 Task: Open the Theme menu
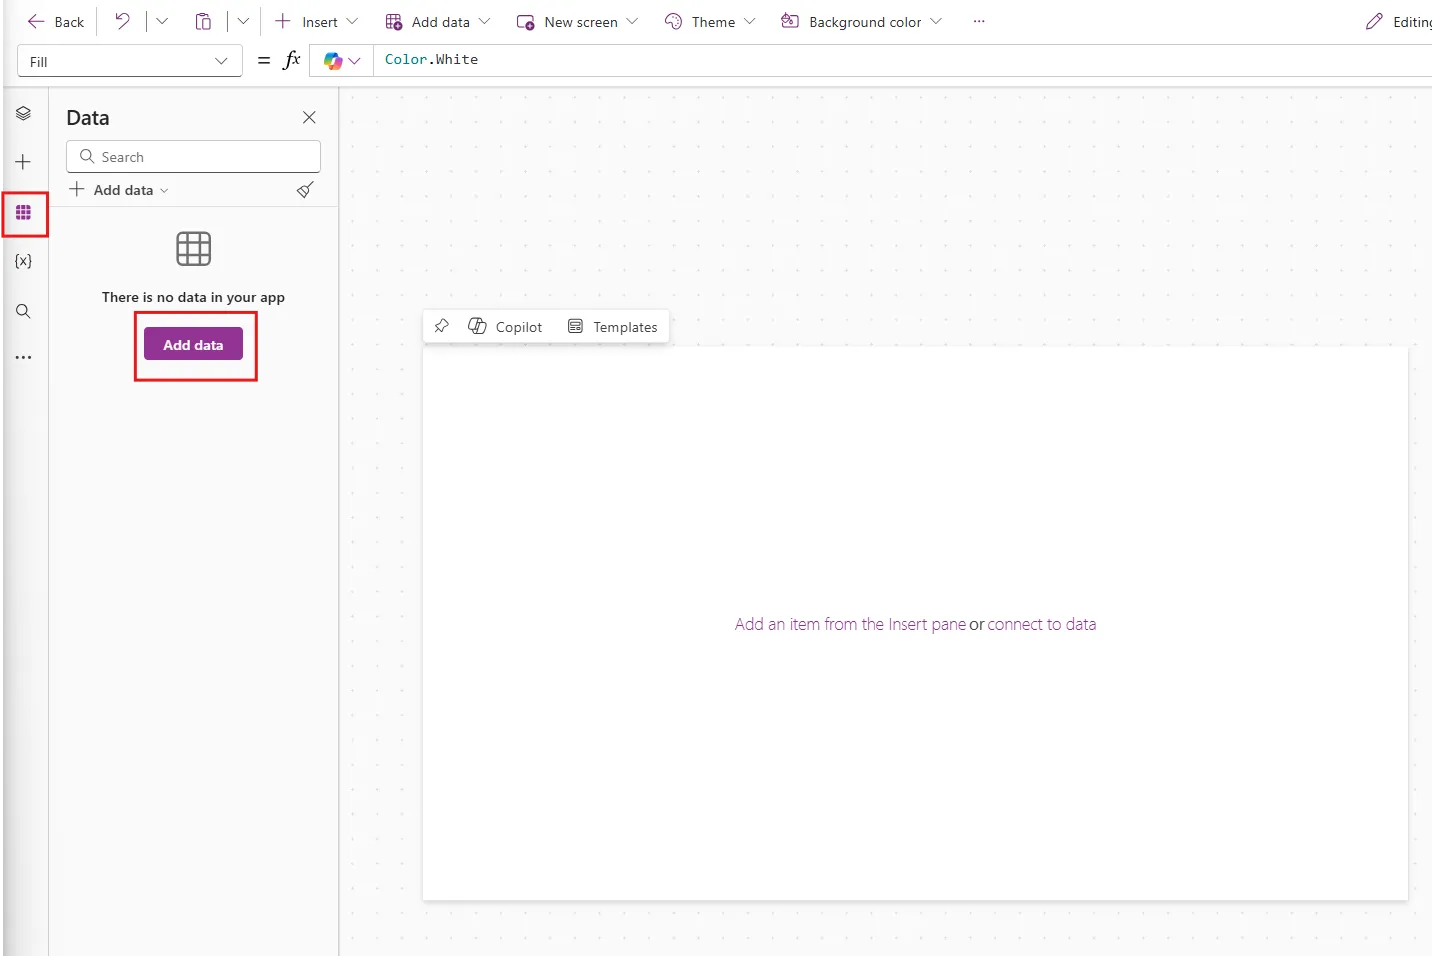tap(710, 22)
